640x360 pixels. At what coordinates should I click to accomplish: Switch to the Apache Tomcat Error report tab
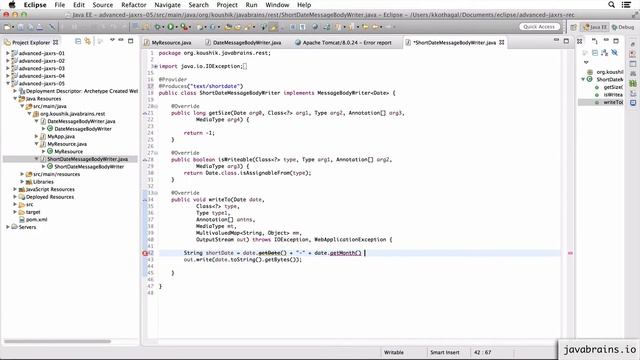[x=343, y=42]
